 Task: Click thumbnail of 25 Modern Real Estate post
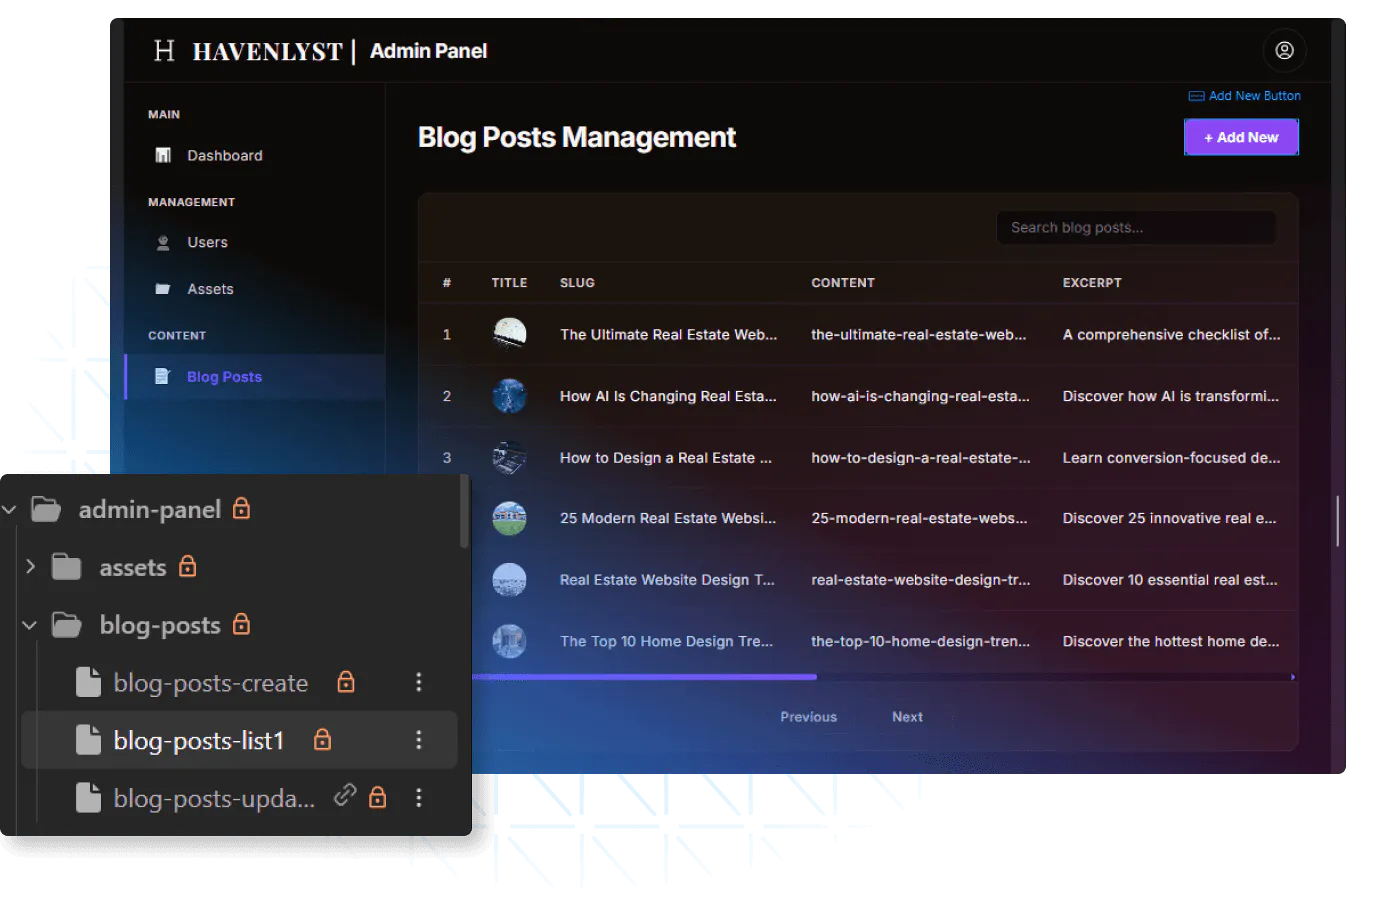coord(510,518)
